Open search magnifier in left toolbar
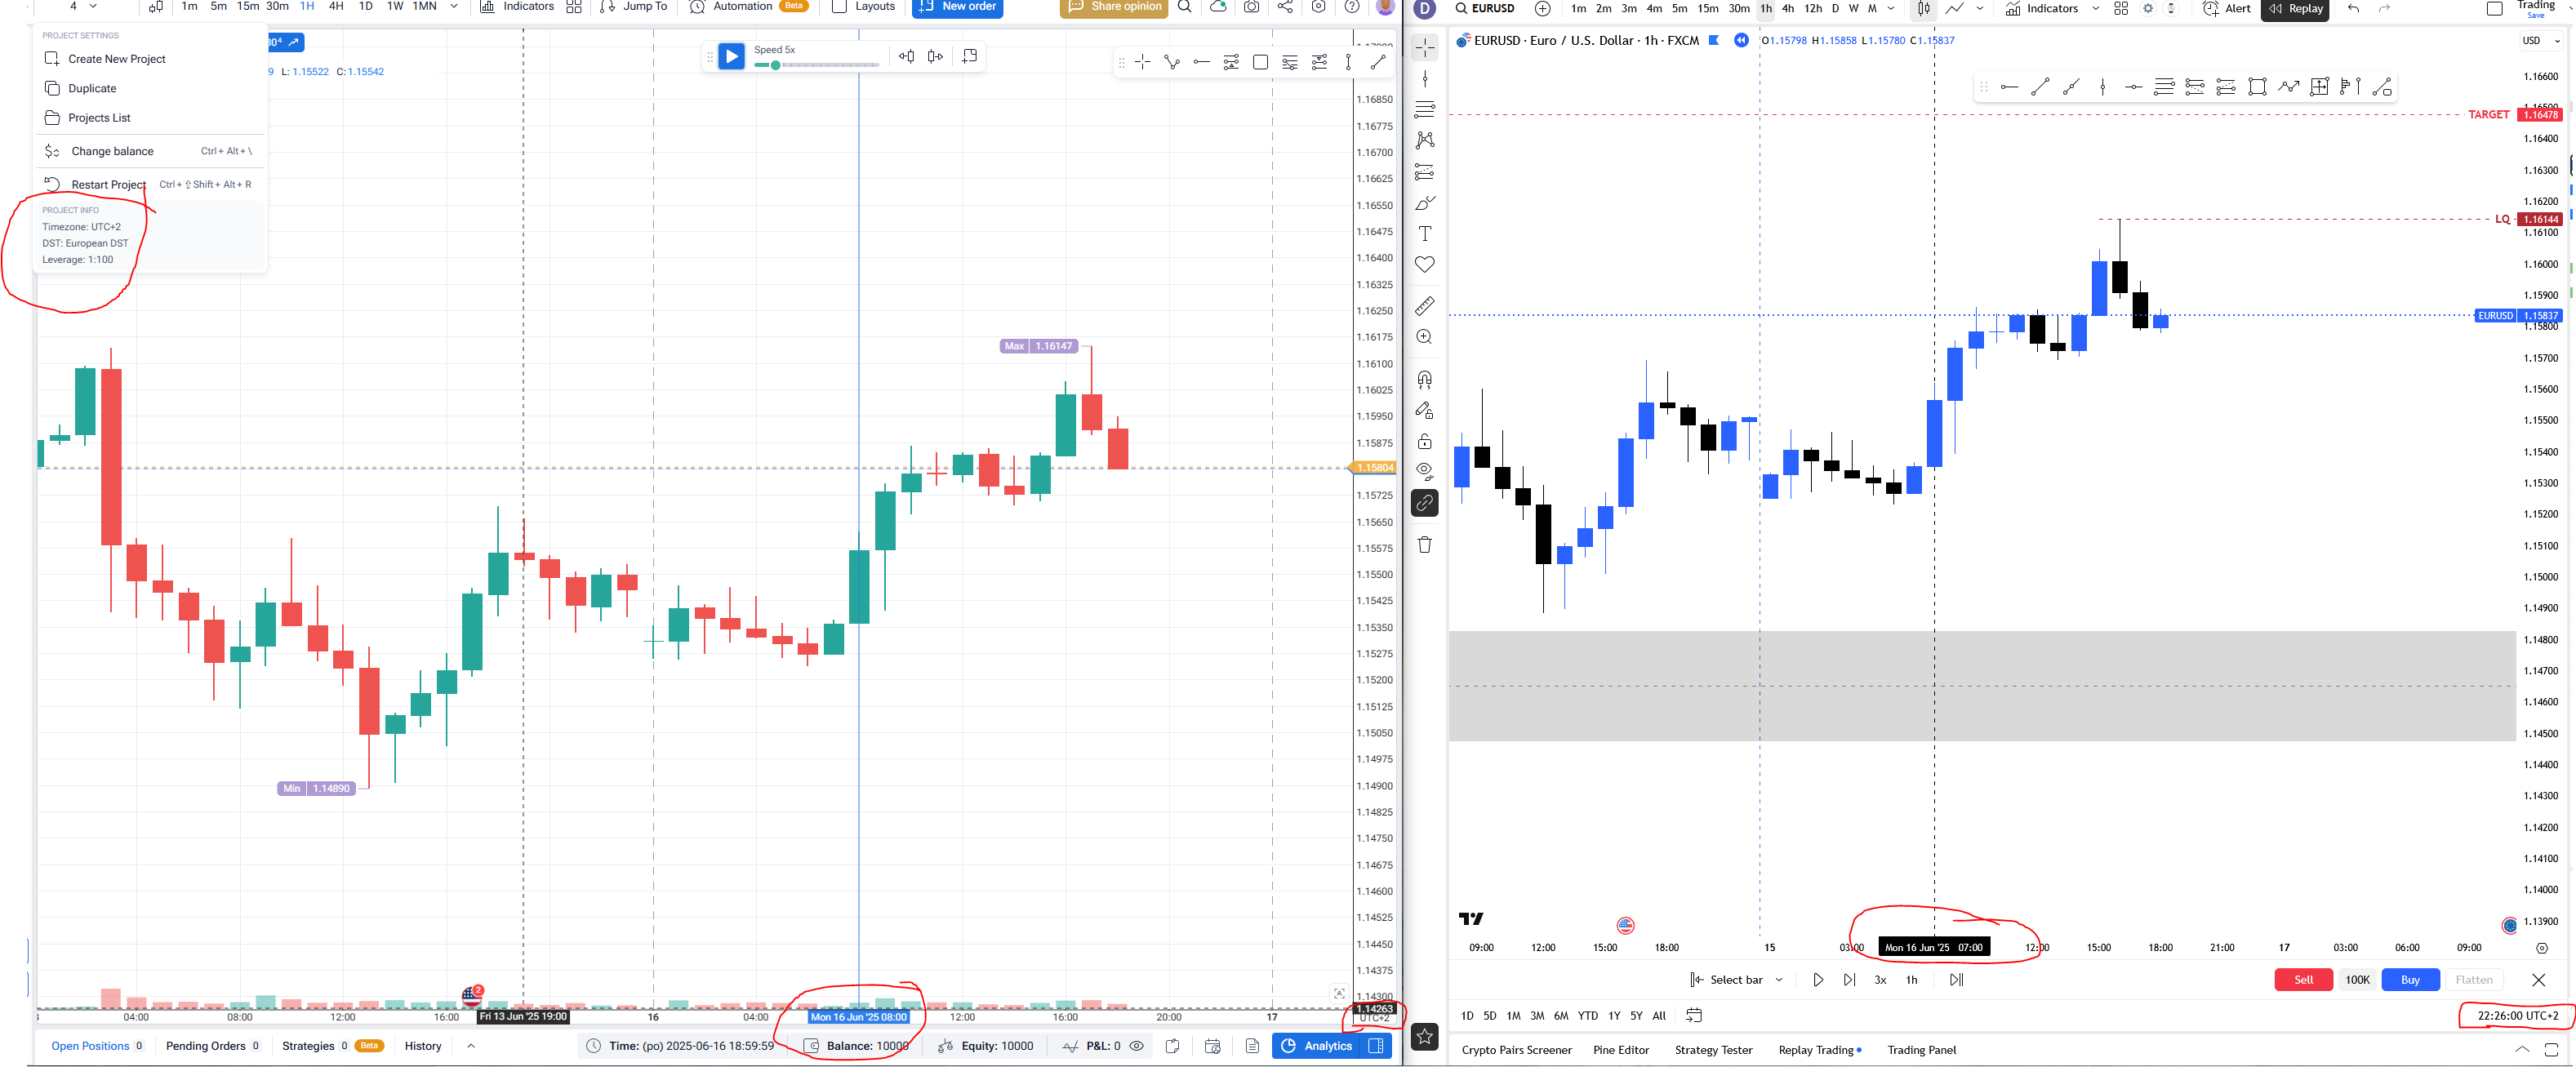 (1185, 6)
